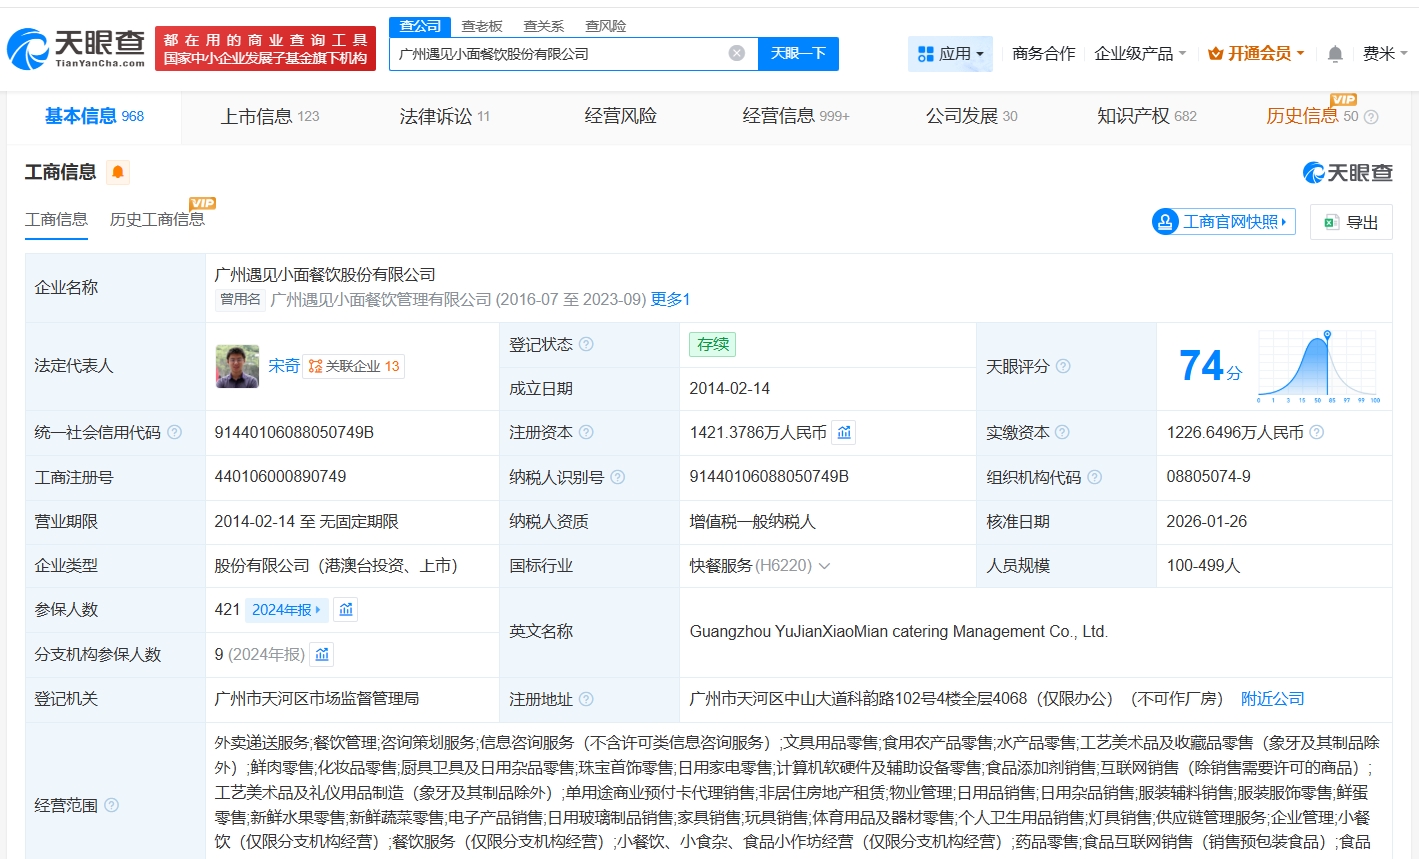Click 关联企业 13 badge
This screenshot has height=859, width=1419.
click(353, 366)
